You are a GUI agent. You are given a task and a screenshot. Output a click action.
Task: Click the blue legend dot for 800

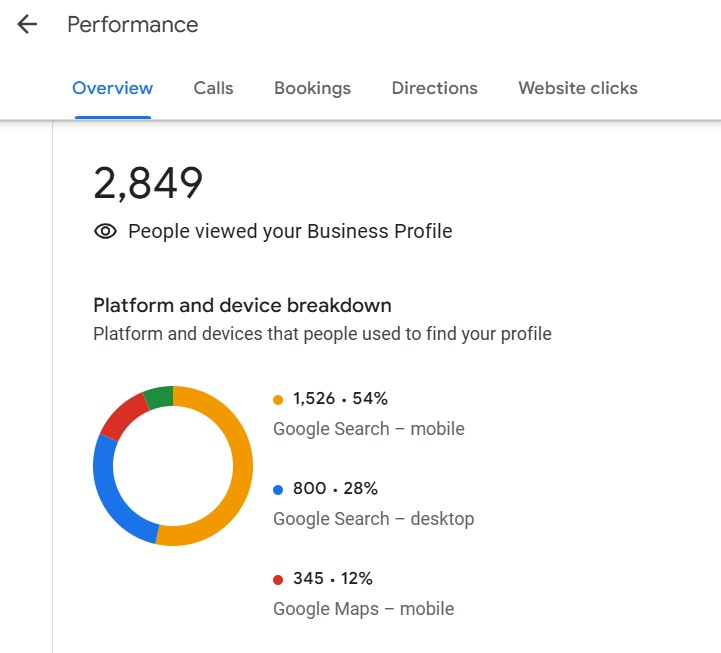tap(278, 490)
